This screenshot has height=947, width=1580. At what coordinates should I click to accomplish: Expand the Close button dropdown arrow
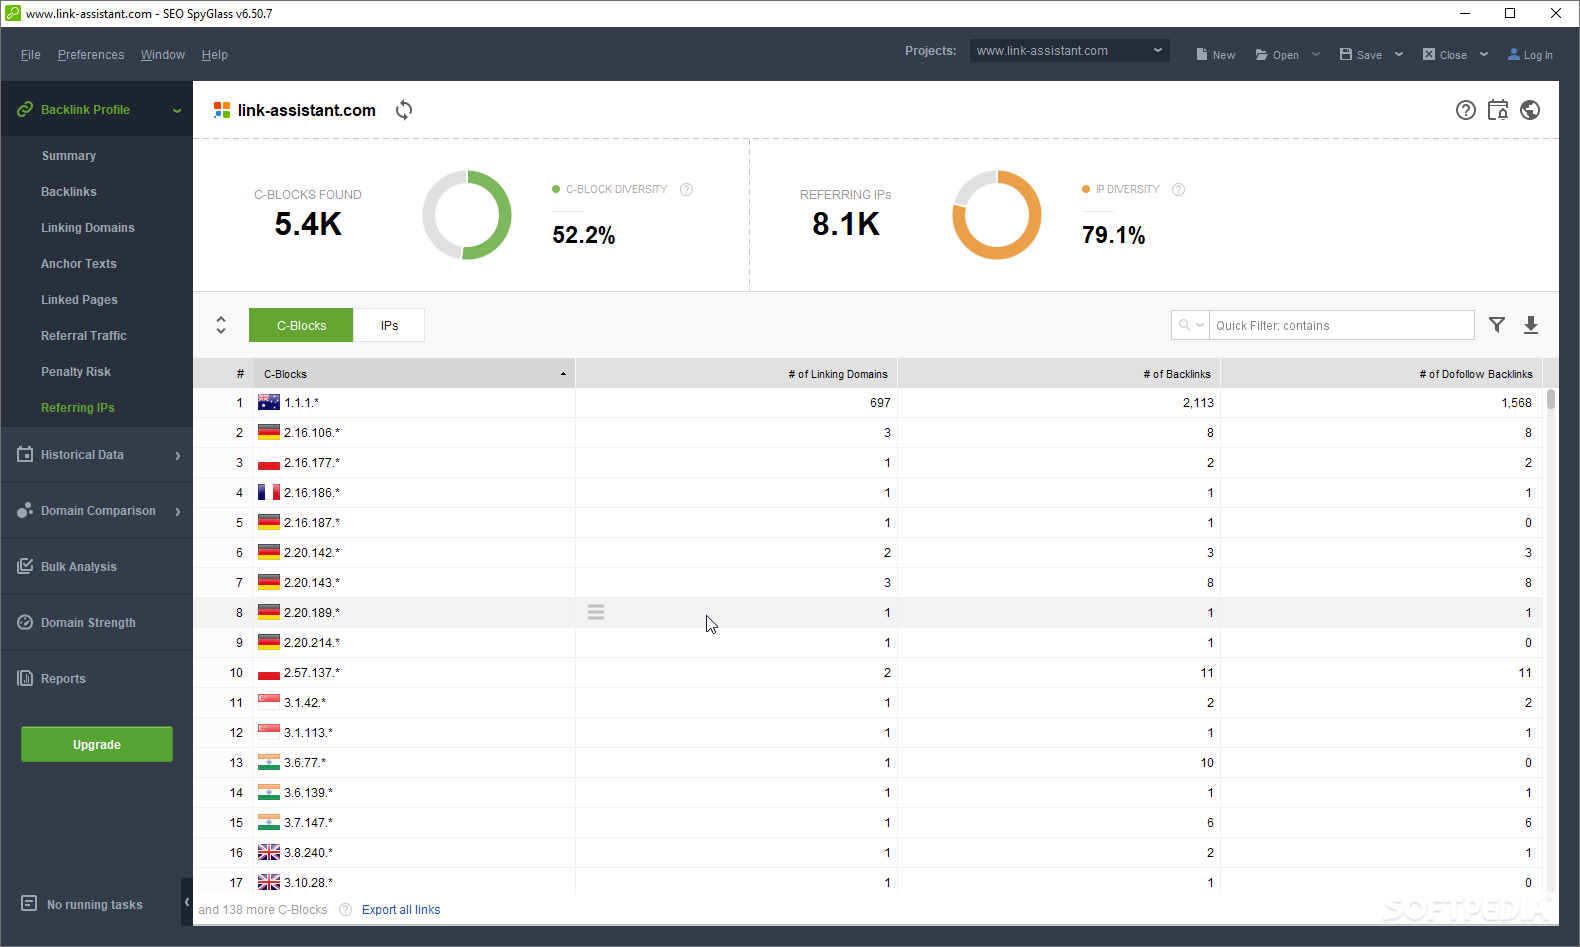click(x=1484, y=55)
